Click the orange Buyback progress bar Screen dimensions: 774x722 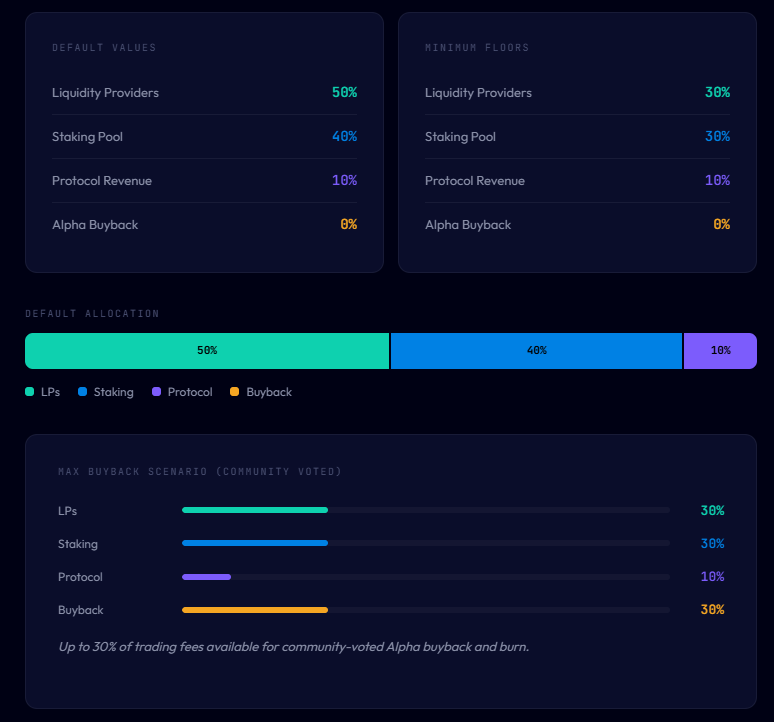(255, 610)
